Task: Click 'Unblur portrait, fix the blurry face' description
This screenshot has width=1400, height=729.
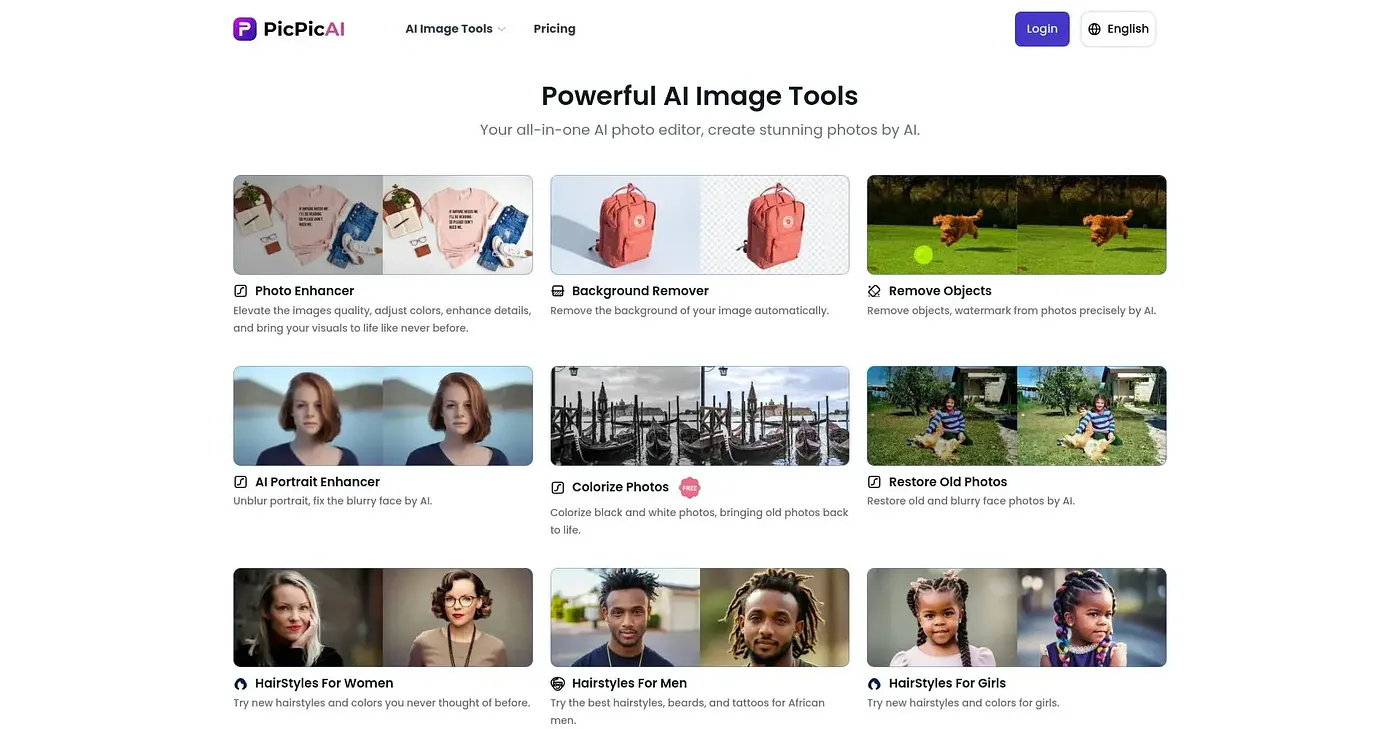Action: [333, 502]
